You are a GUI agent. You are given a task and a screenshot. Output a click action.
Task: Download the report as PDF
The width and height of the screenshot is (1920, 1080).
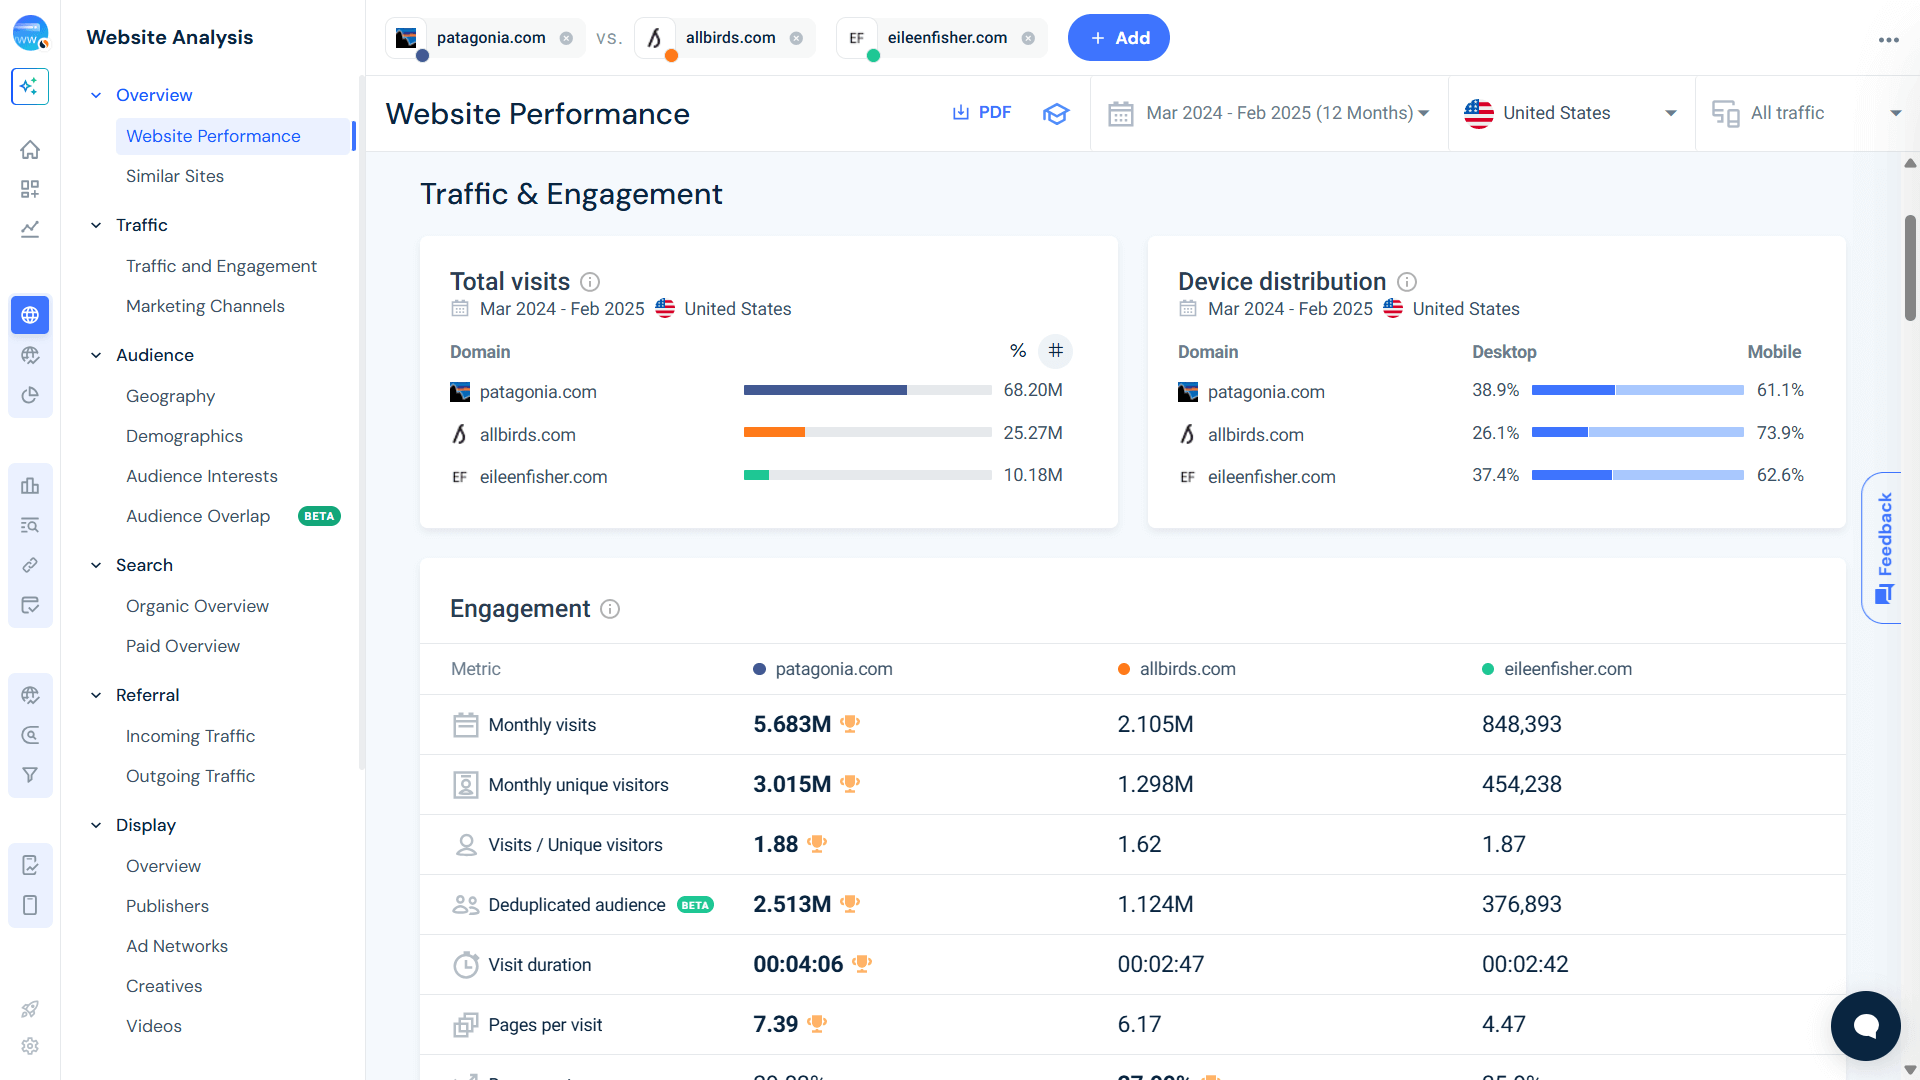tap(982, 112)
